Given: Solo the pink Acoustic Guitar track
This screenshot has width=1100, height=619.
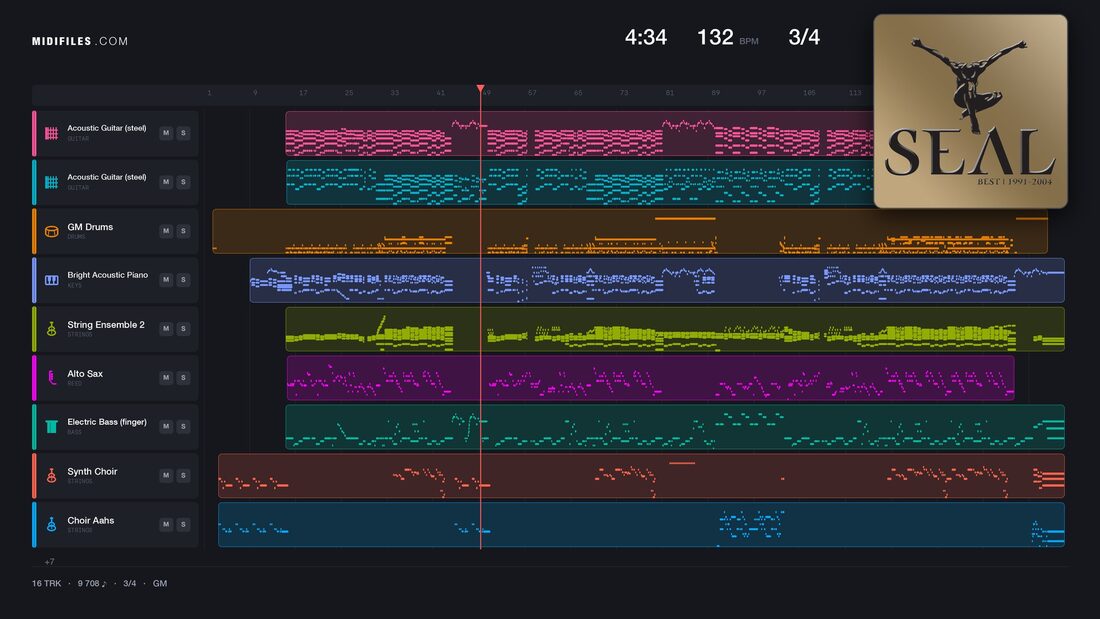Looking at the screenshot, I should click(183, 133).
